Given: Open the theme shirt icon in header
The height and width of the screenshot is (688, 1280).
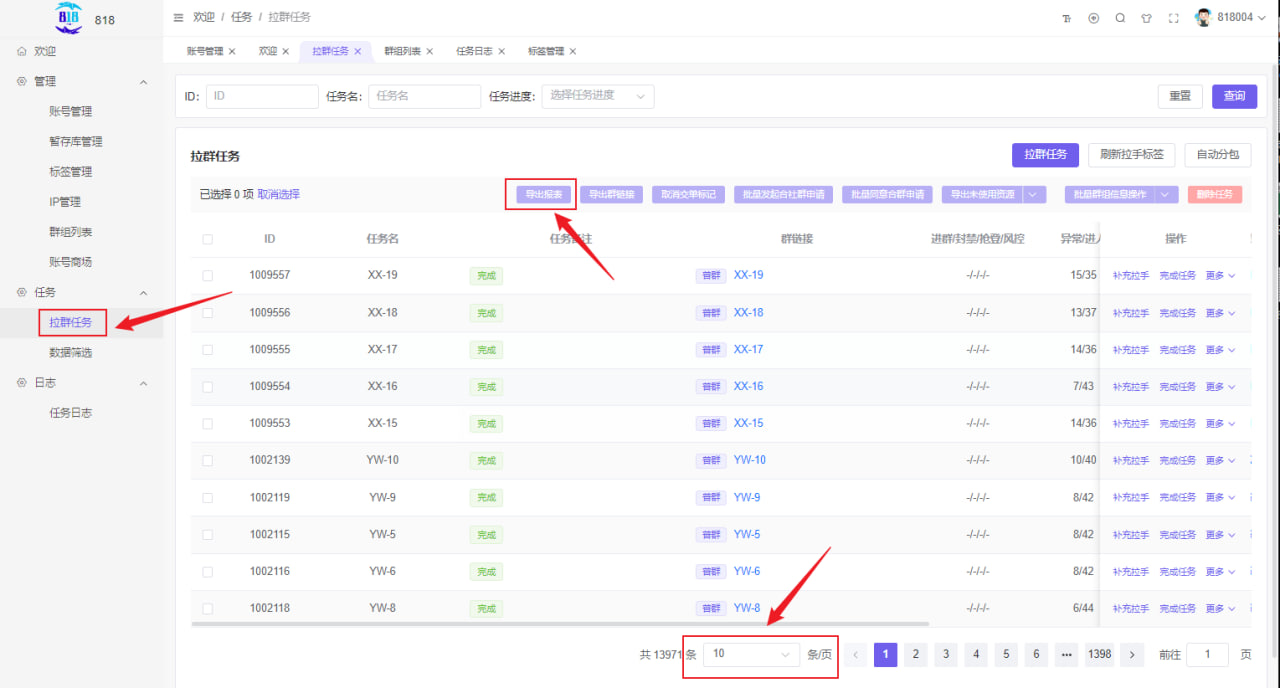Looking at the screenshot, I should point(1147,18).
